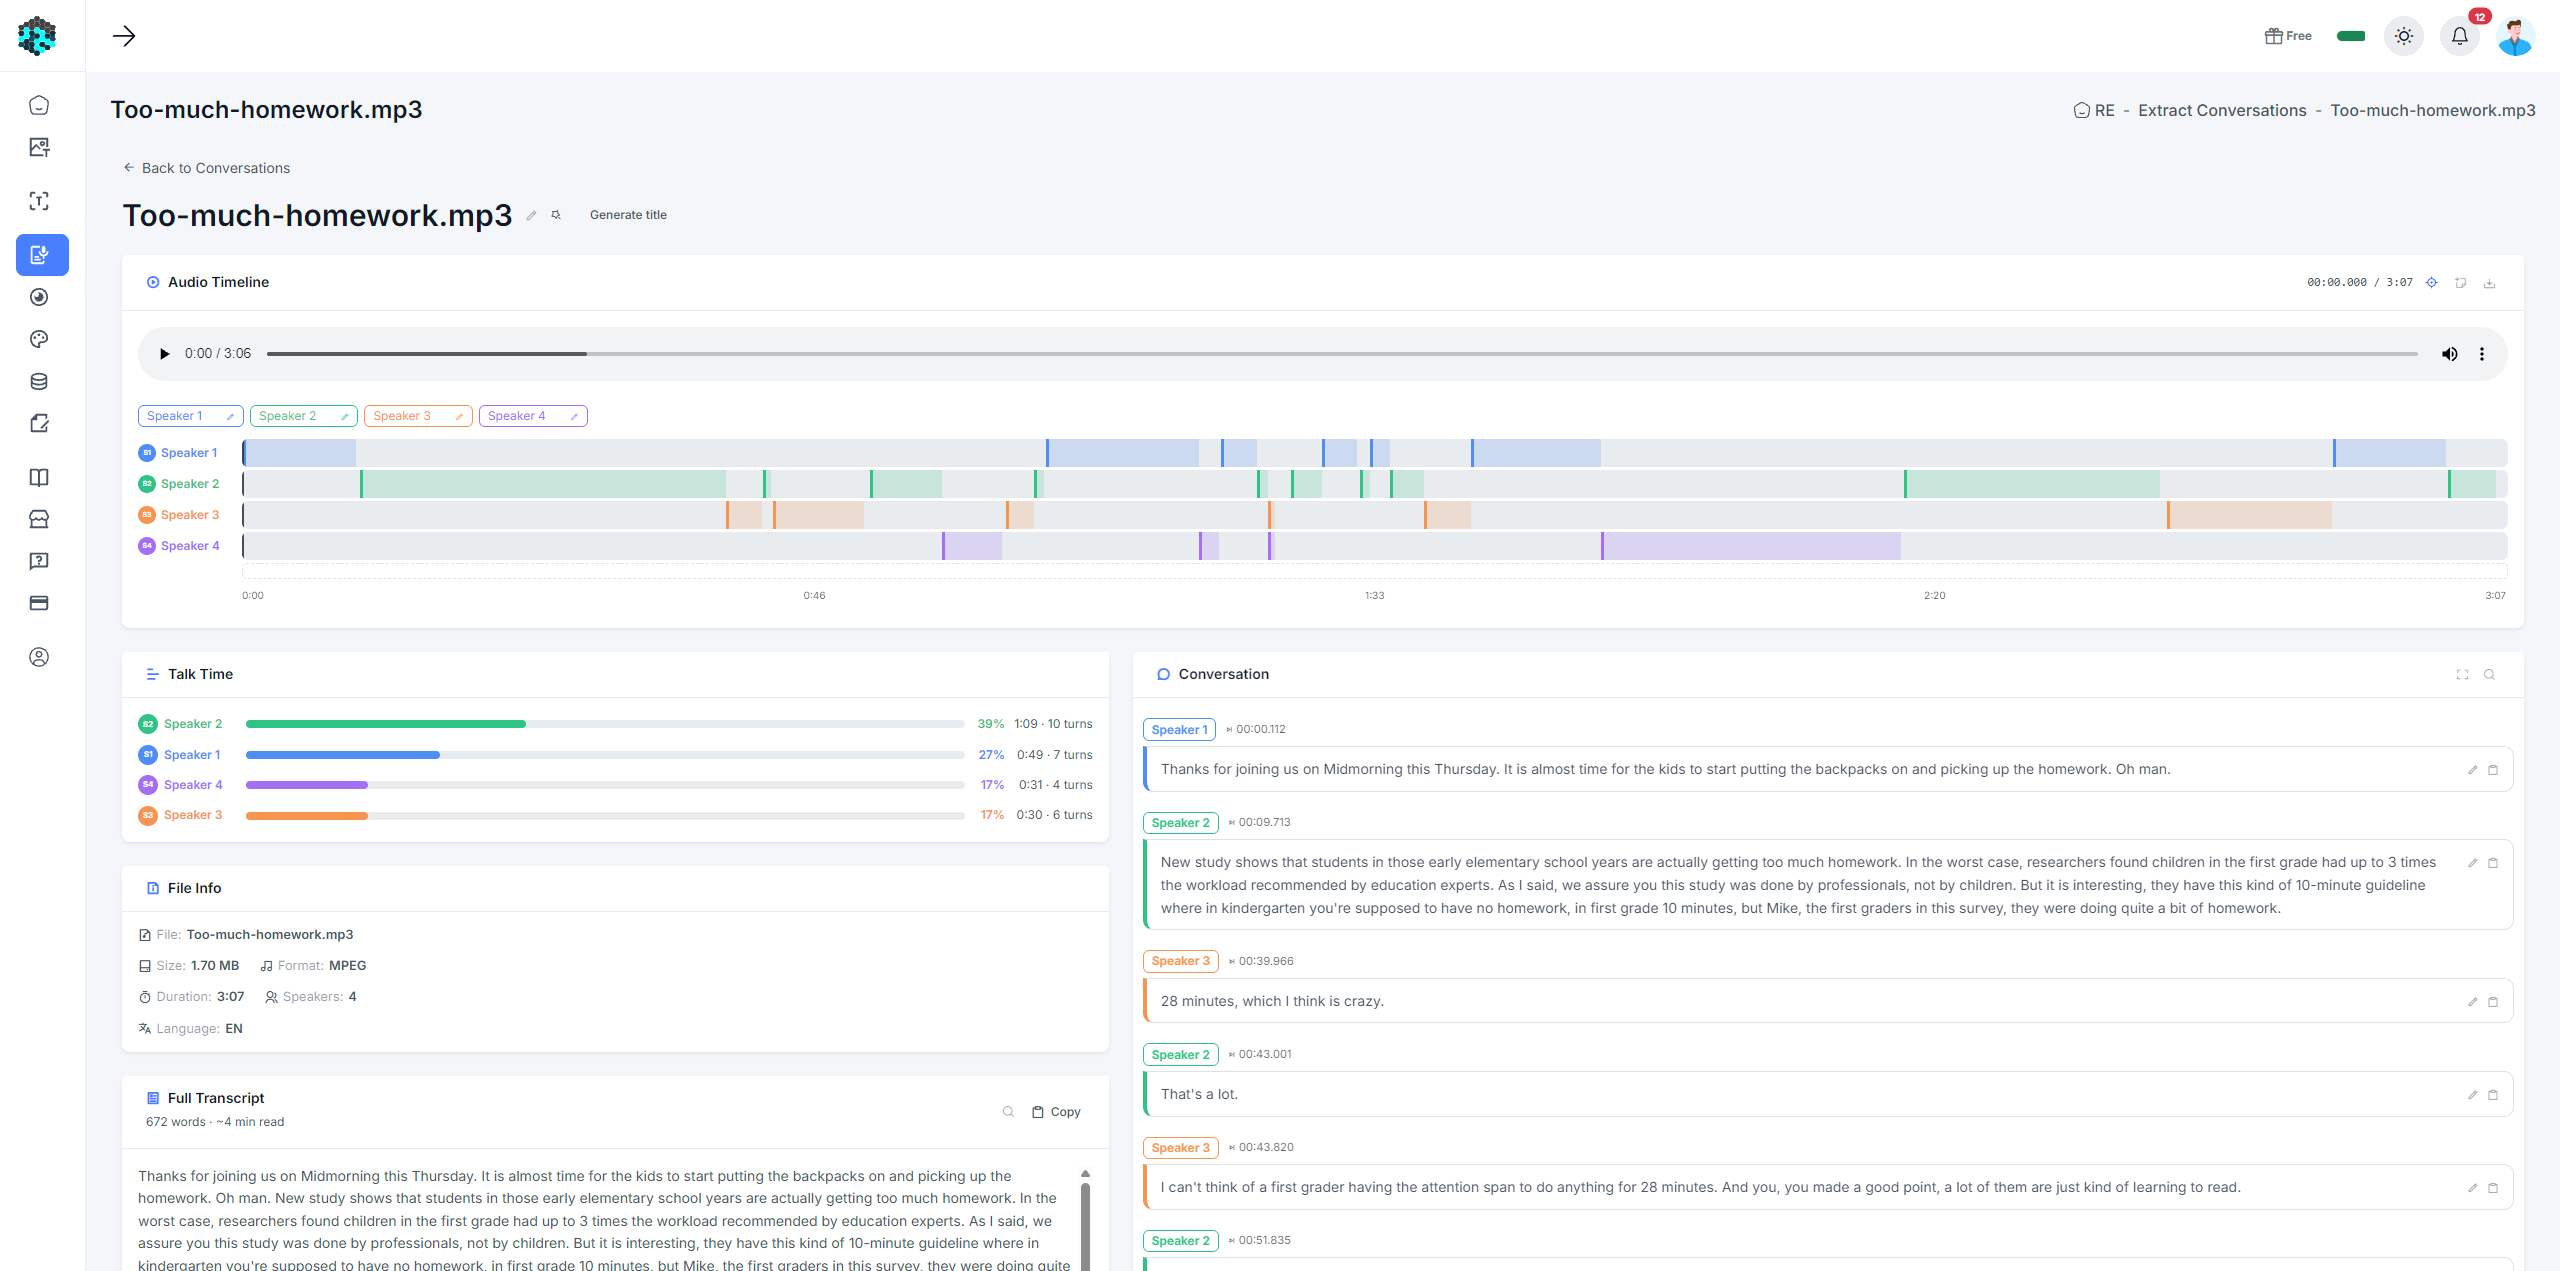The image size is (2560, 1271).
Task: Mute the audio player volume
Action: click(2450, 354)
